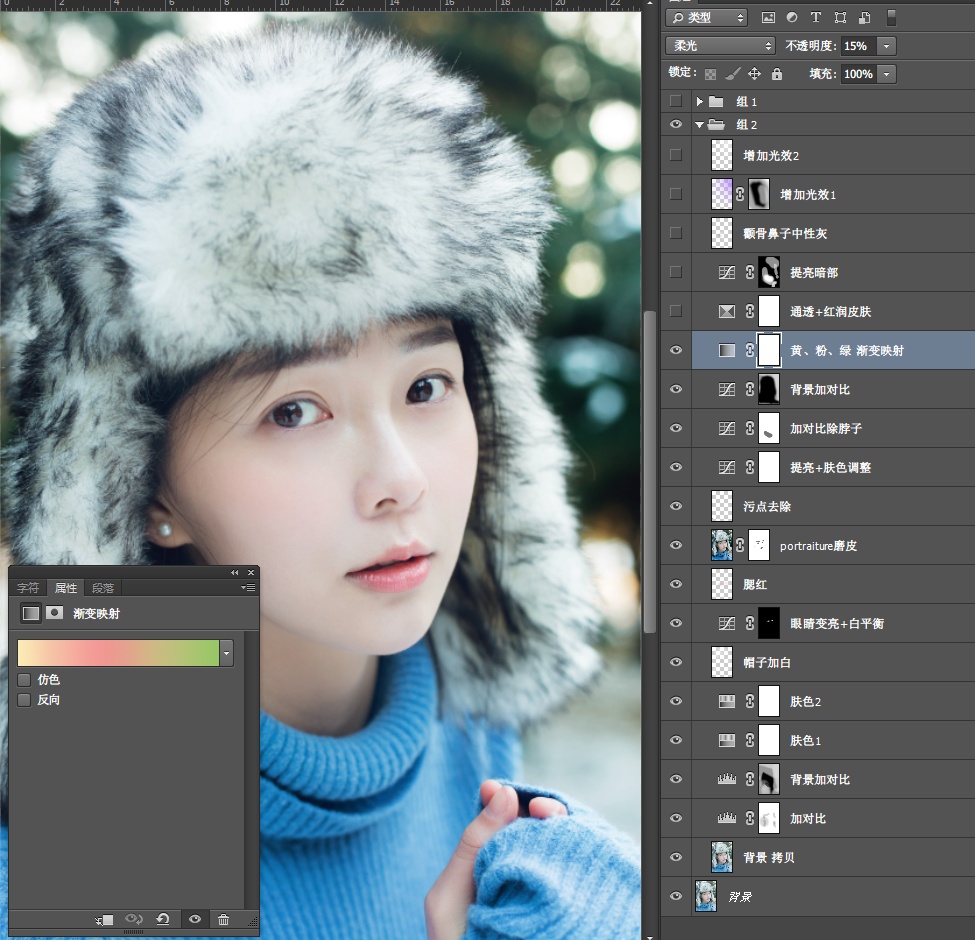
Task: Click selective color icon of 肤色2 layer
Action: pyautogui.click(x=727, y=701)
